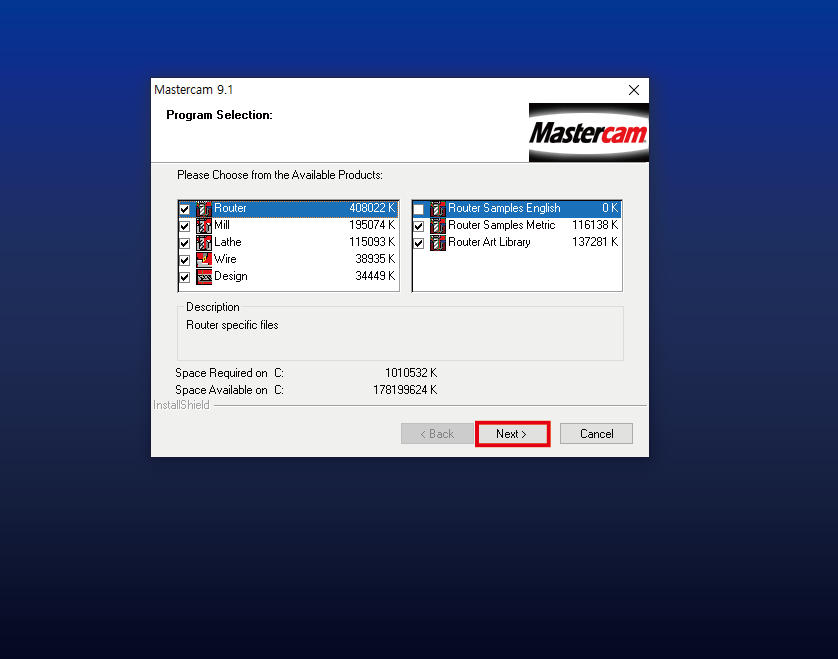Click the Next button
The height and width of the screenshot is (659, 838).
[512, 434]
